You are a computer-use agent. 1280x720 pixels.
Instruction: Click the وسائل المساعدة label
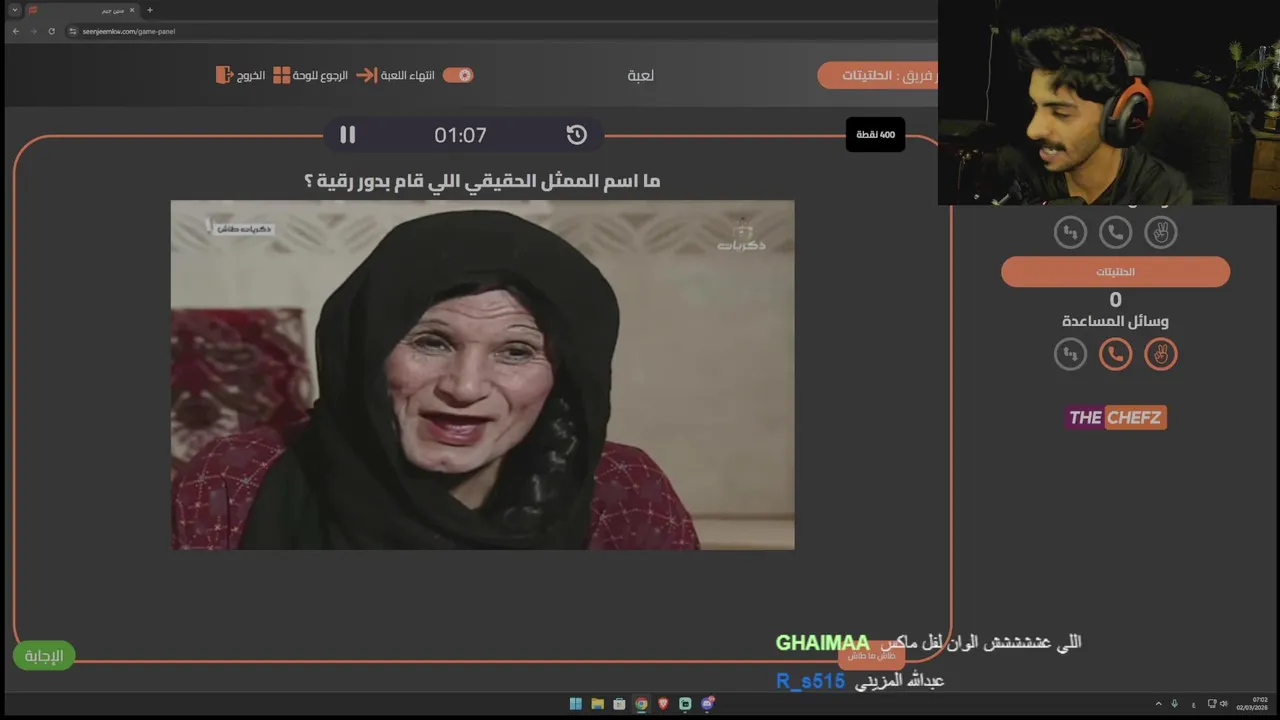coord(1115,321)
